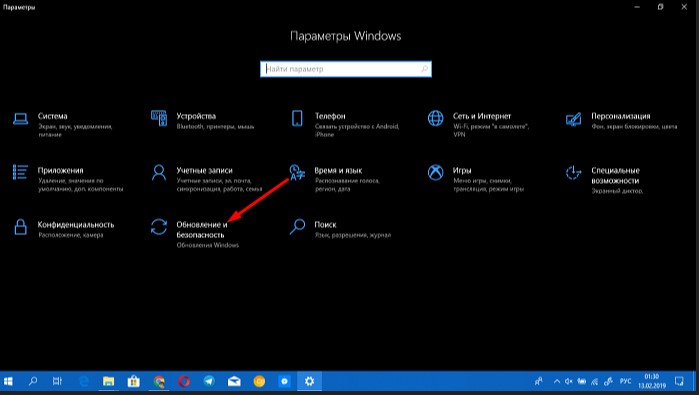
Task: Open the Система settings icon
Action: coord(21,119)
